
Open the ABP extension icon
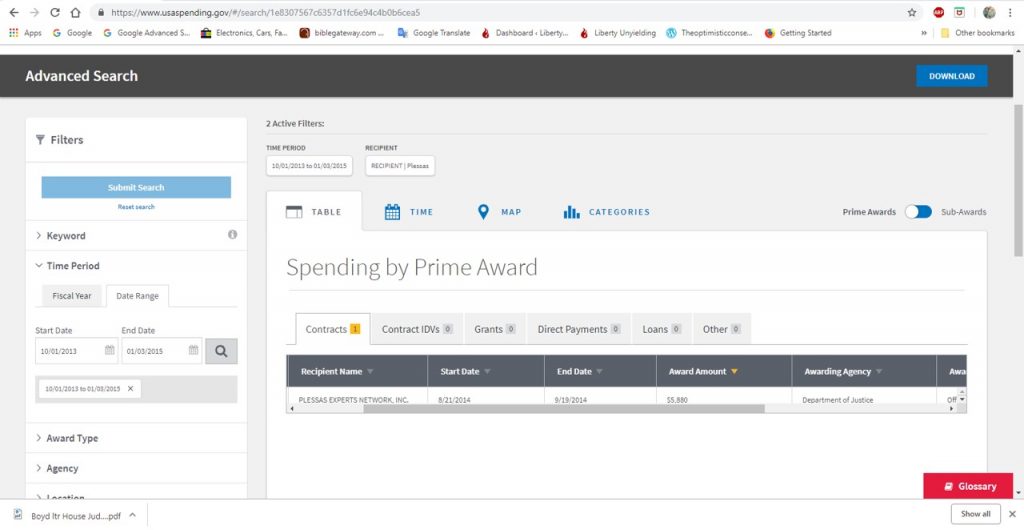tap(938, 12)
